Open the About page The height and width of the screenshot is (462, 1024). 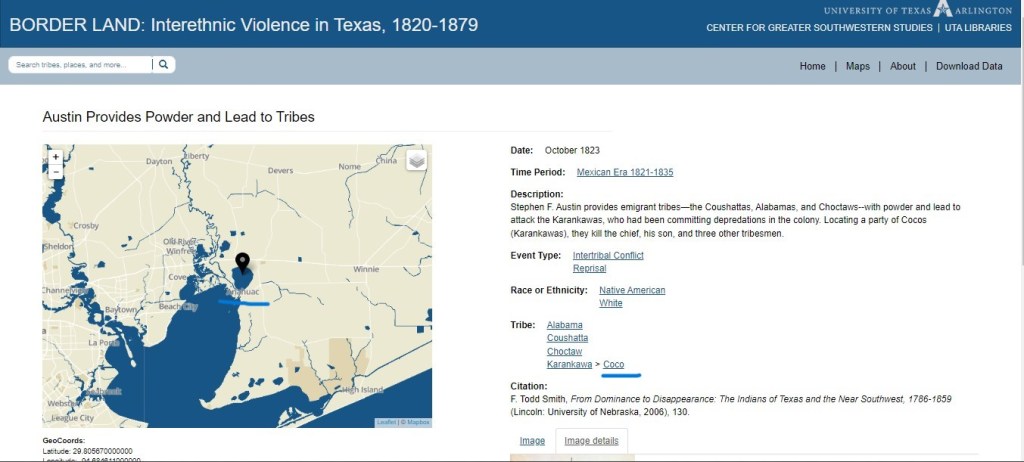point(902,66)
